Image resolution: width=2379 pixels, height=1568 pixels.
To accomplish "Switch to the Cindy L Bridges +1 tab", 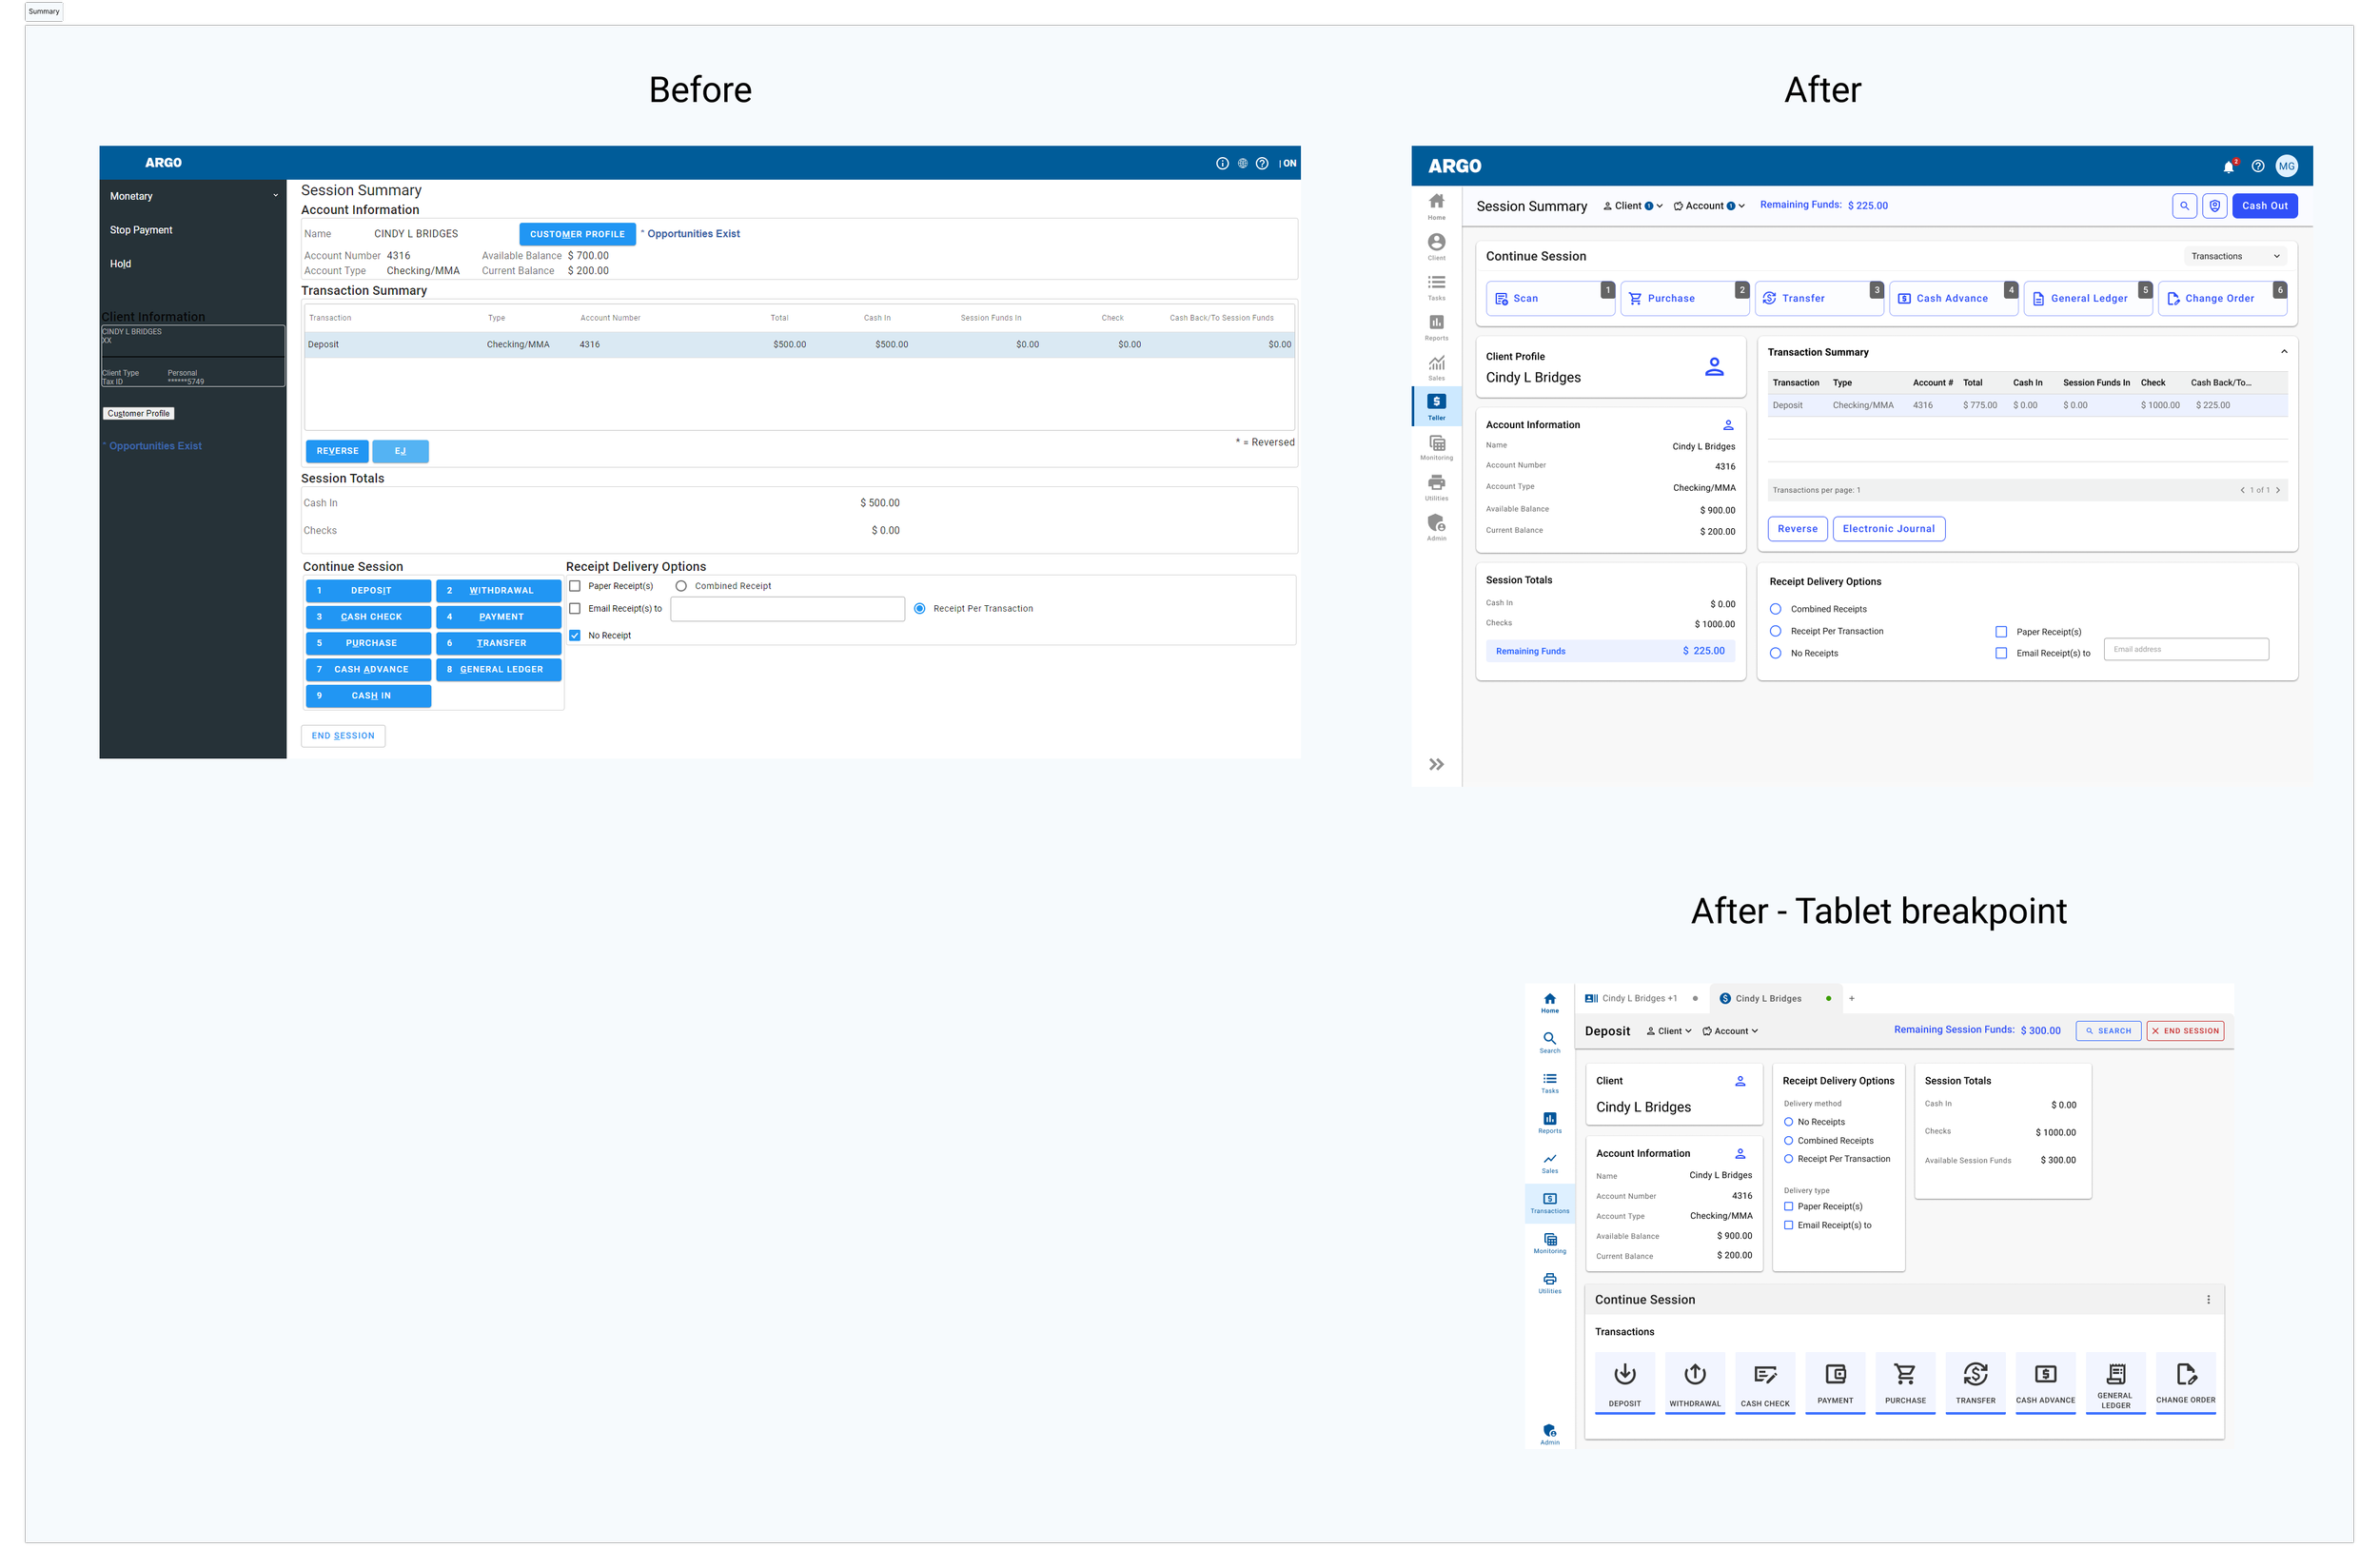I will [1638, 998].
